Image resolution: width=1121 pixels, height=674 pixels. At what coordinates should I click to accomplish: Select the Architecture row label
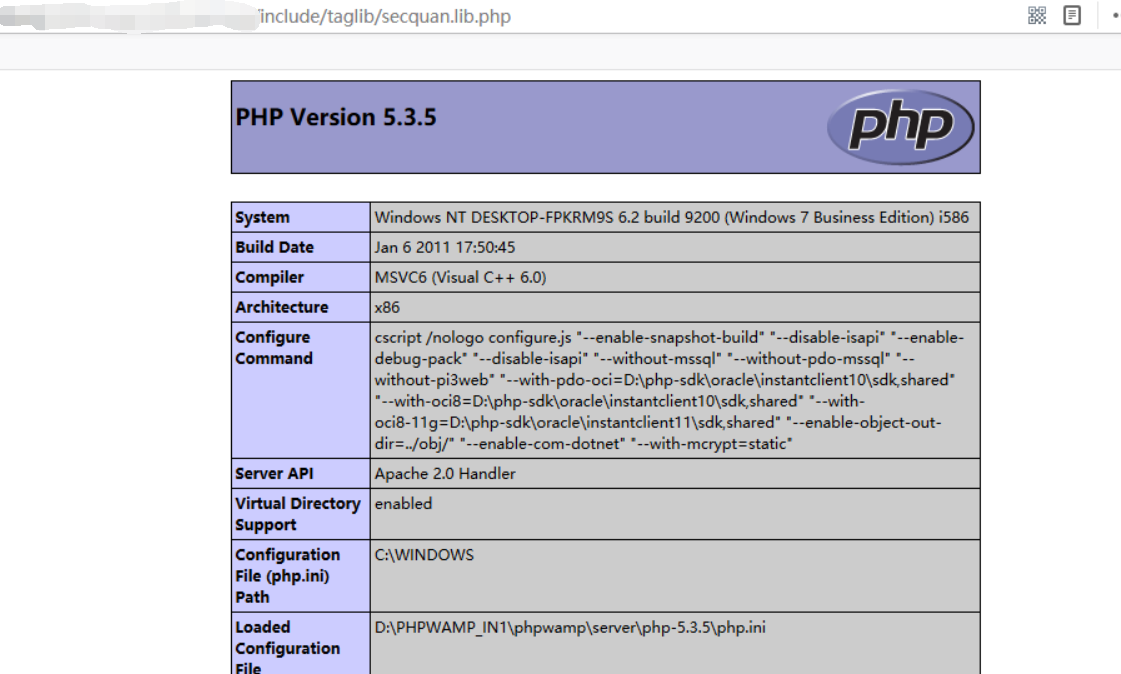pos(281,307)
